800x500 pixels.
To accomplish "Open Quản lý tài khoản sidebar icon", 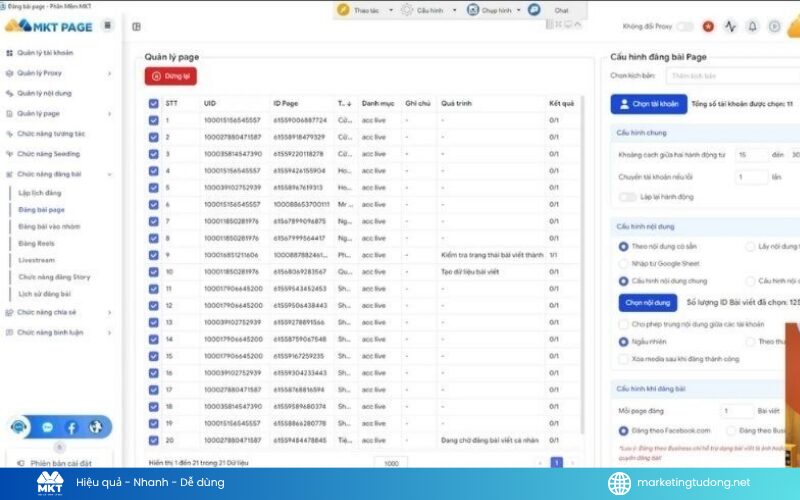I will coord(9,53).
